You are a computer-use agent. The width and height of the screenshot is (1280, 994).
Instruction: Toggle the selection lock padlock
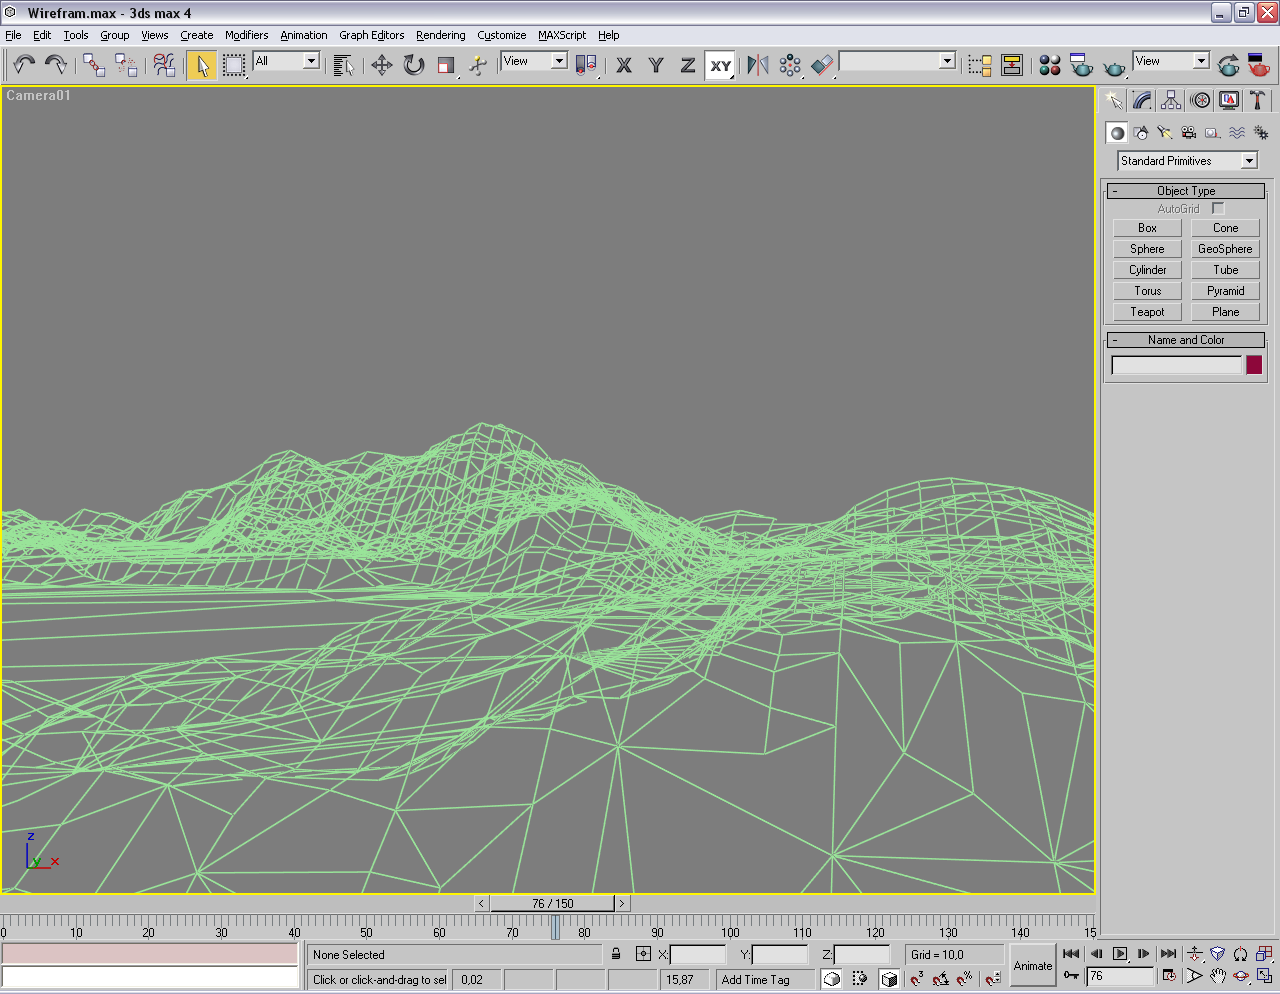tap(616, 954)
